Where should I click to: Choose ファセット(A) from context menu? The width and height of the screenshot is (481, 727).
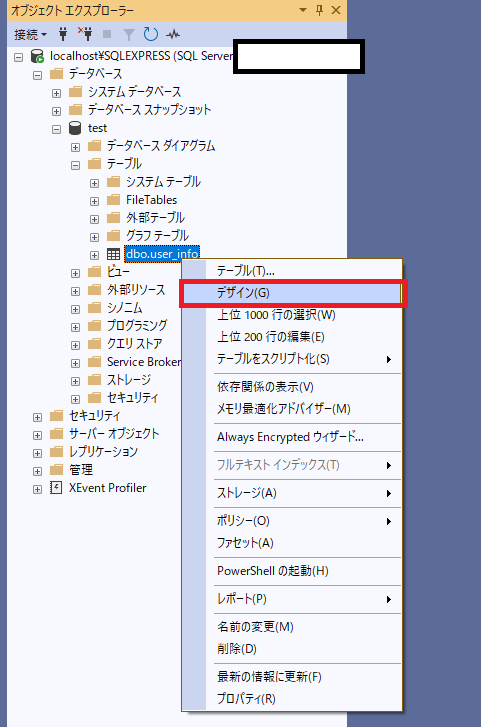[x=292, y=543]
